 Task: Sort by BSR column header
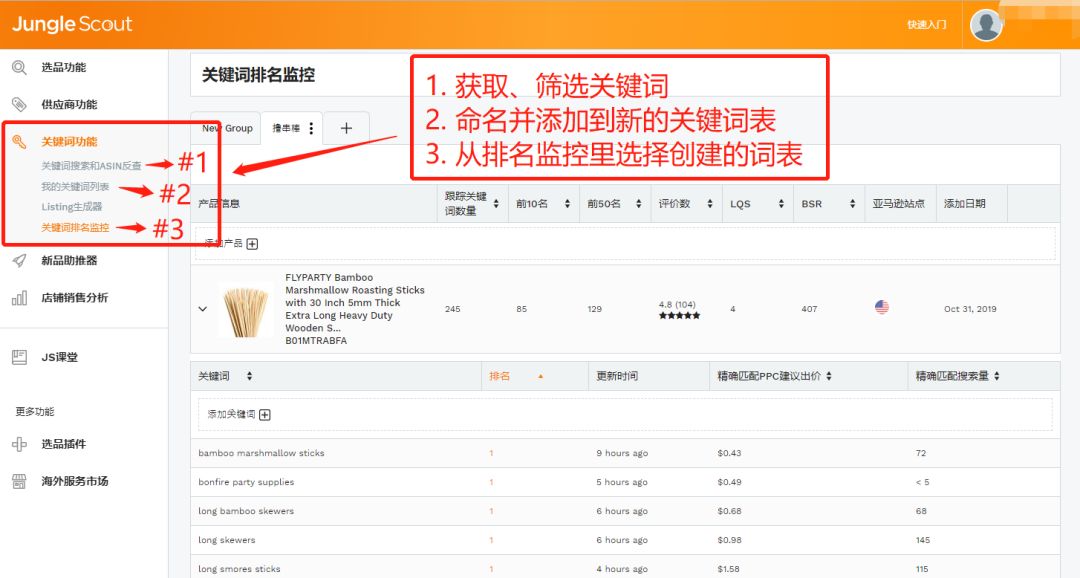(811, 204)
